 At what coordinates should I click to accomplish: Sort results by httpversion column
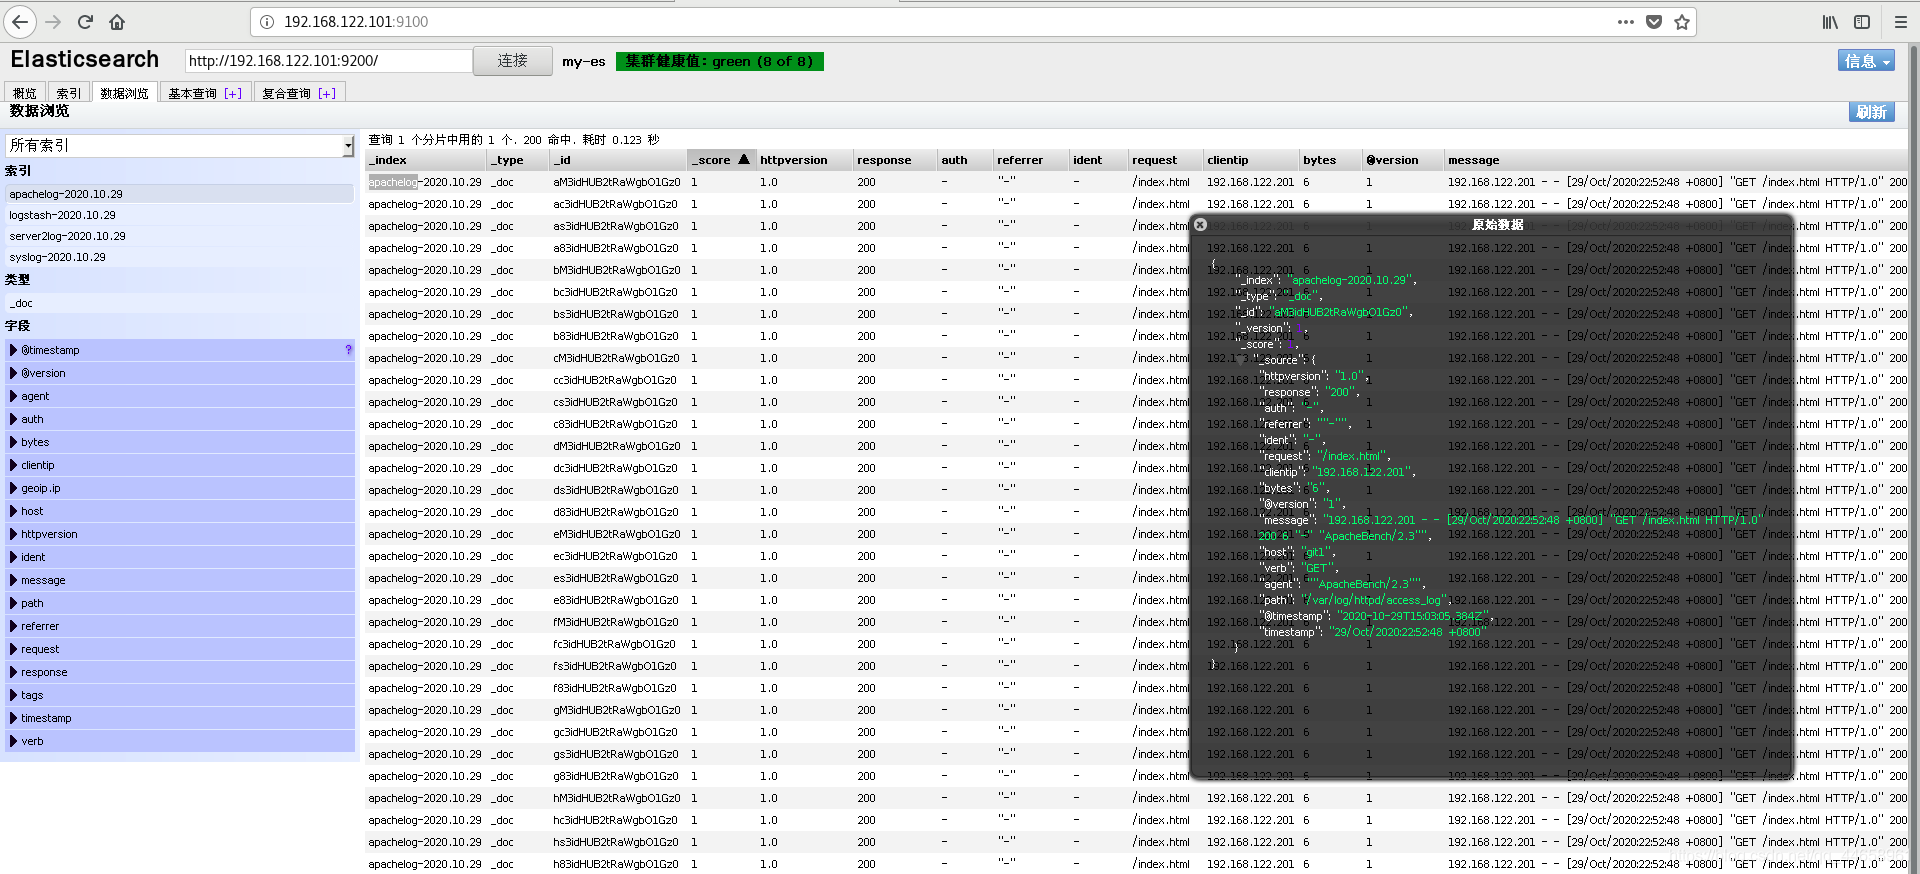[x=804, y=160]
